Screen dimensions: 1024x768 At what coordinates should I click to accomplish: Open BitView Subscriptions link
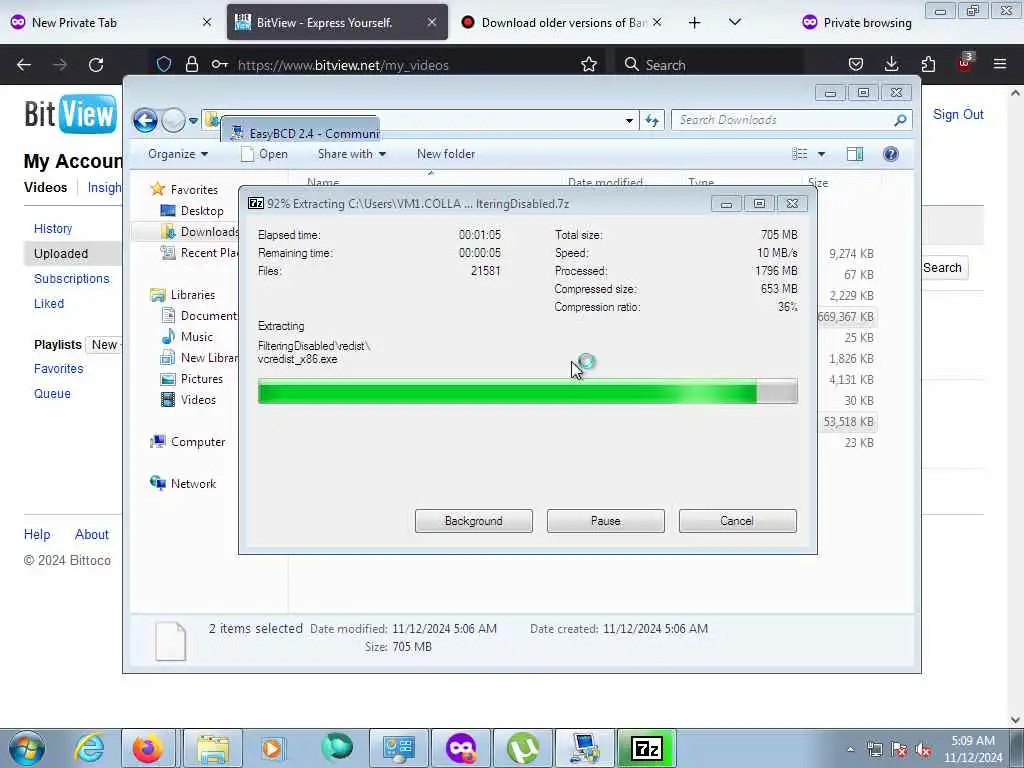click(x=72, y=278)
